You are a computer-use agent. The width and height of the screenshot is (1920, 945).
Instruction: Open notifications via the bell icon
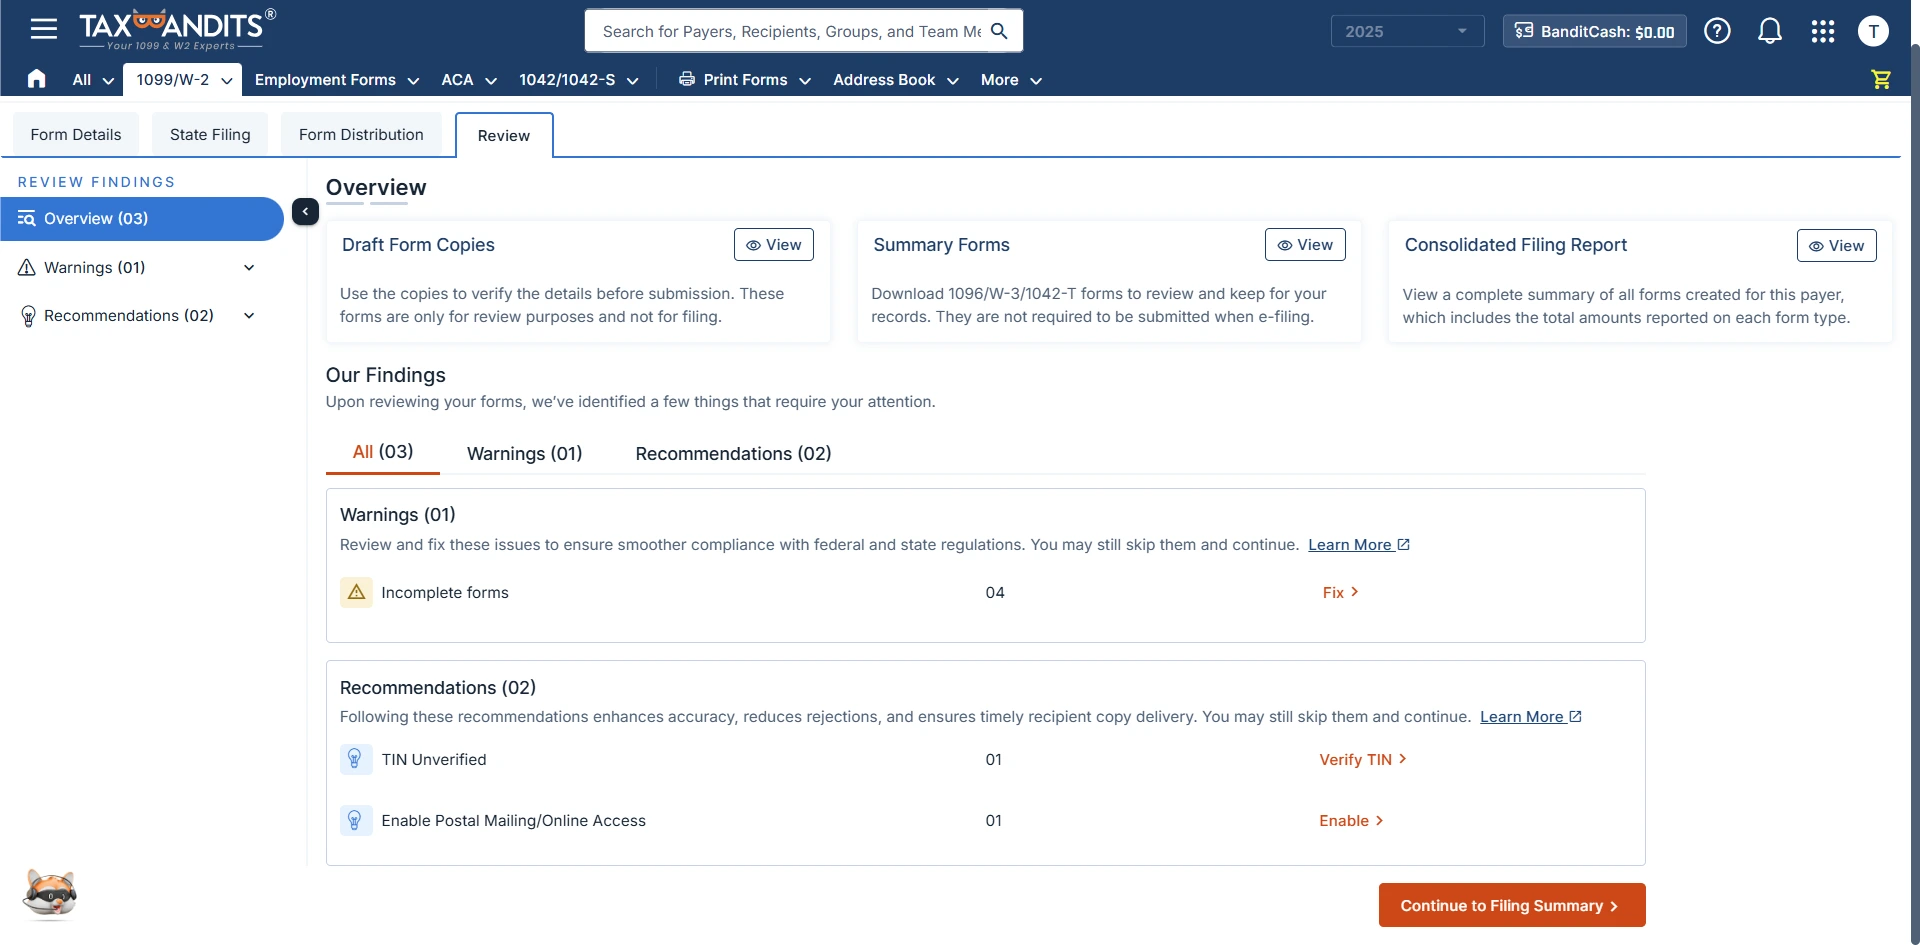pyautogui.click(x=1770, y=31)
